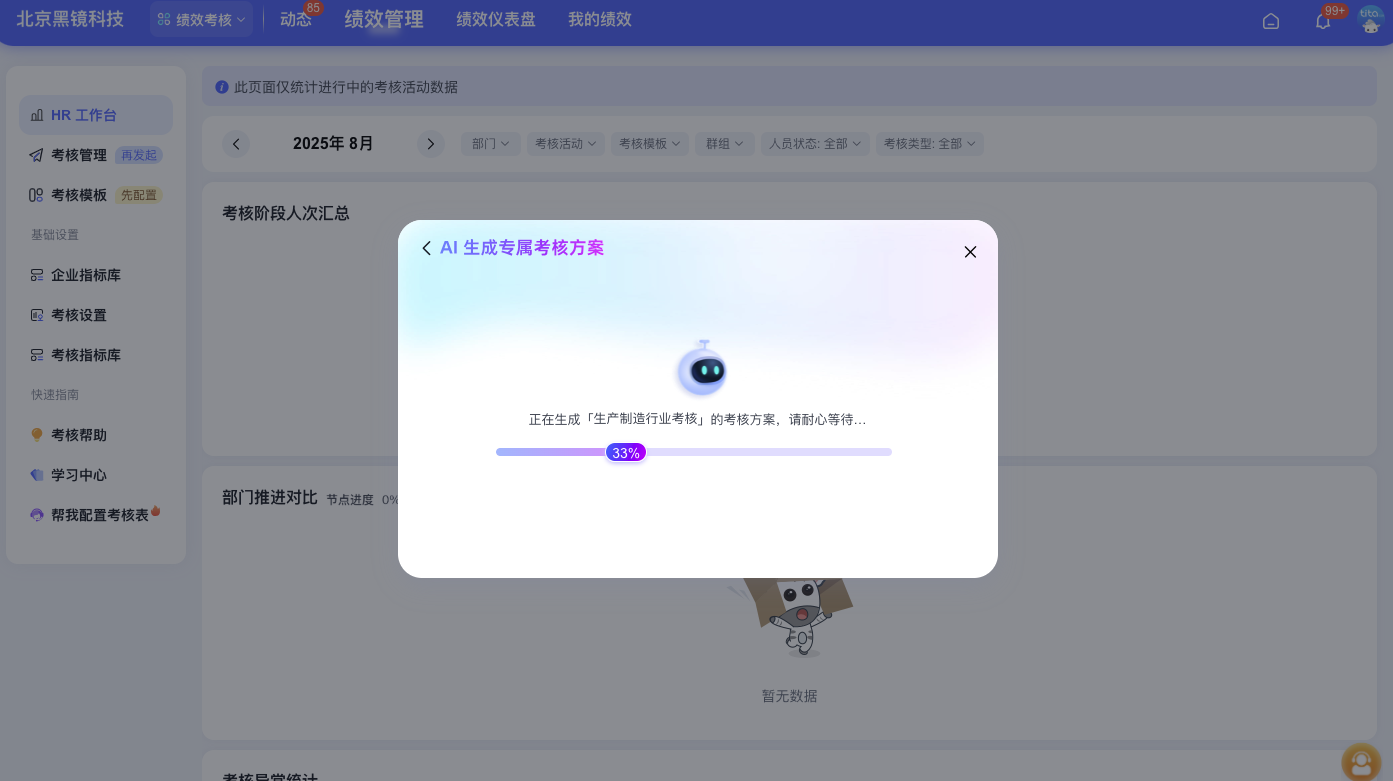Click the previous month arrow before 2025年8月
This screenshot has height=781, width=1393.
click(x=236, y=144)
